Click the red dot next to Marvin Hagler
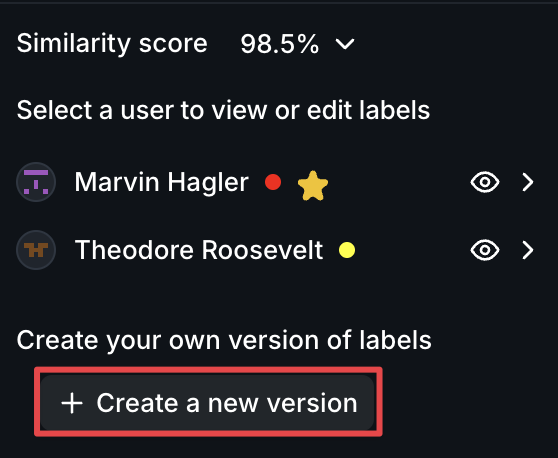The height and width of the screenshot is (458, 558). coord(273,182)
